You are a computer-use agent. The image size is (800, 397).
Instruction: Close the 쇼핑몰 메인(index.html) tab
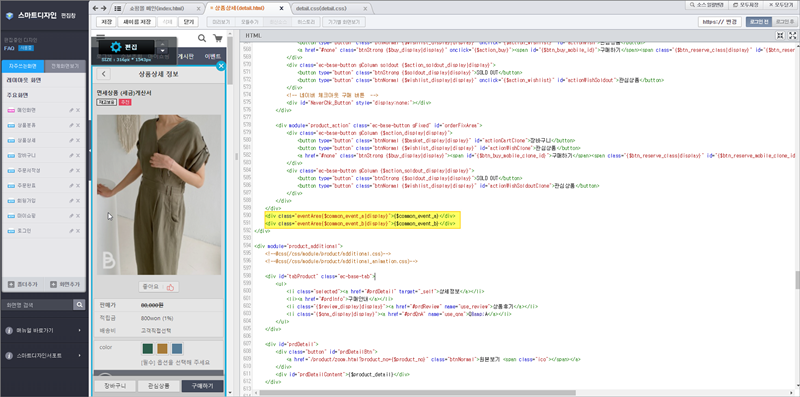pyautogui.click(x=197, y=9)
